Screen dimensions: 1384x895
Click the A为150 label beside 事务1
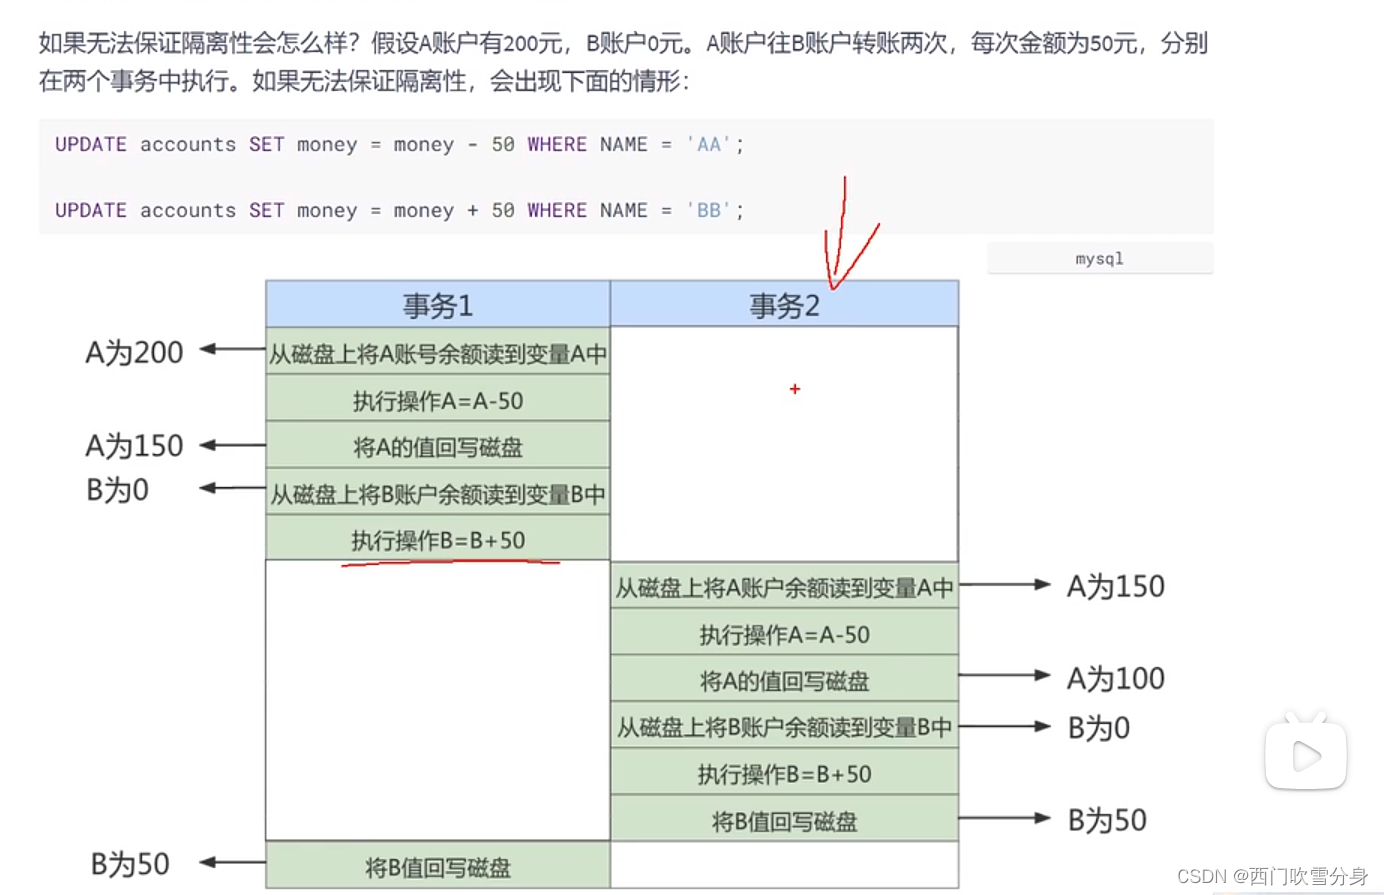(x=134, y=445)
